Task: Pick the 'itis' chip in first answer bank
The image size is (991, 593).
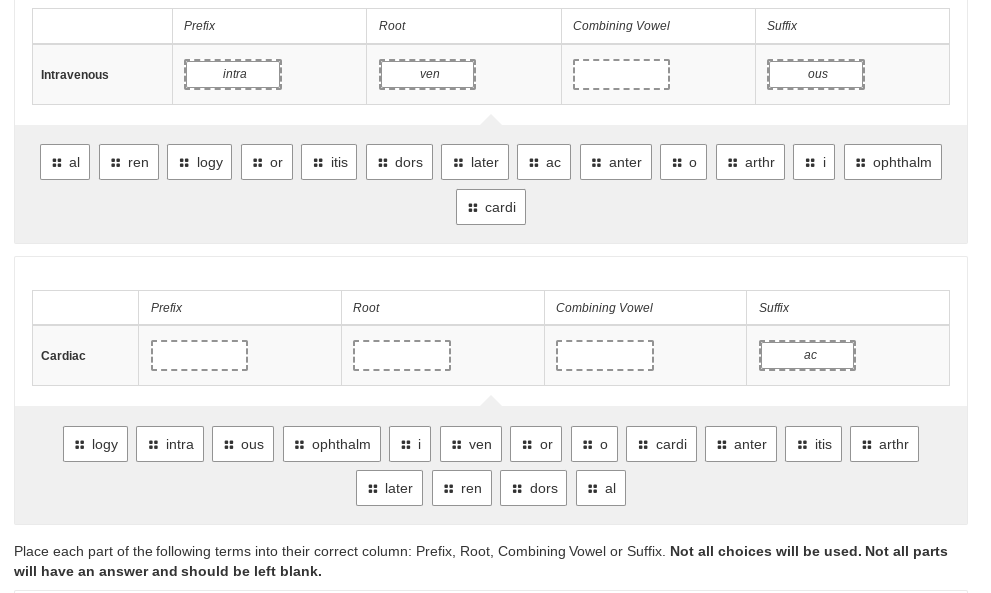Action: 329,162
